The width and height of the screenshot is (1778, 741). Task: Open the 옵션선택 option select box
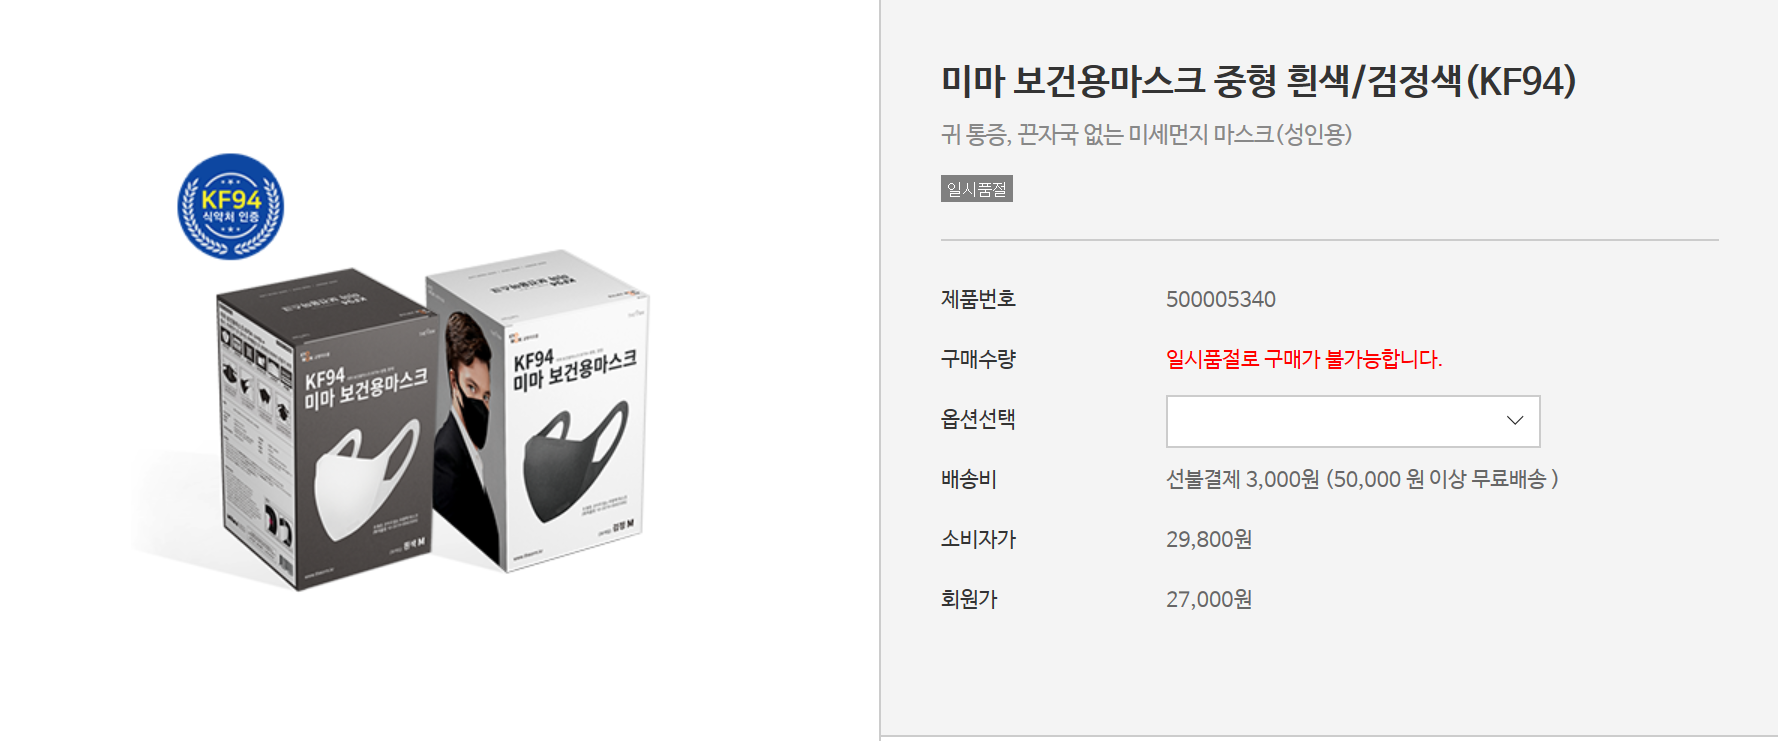[x=1353, y=421]
